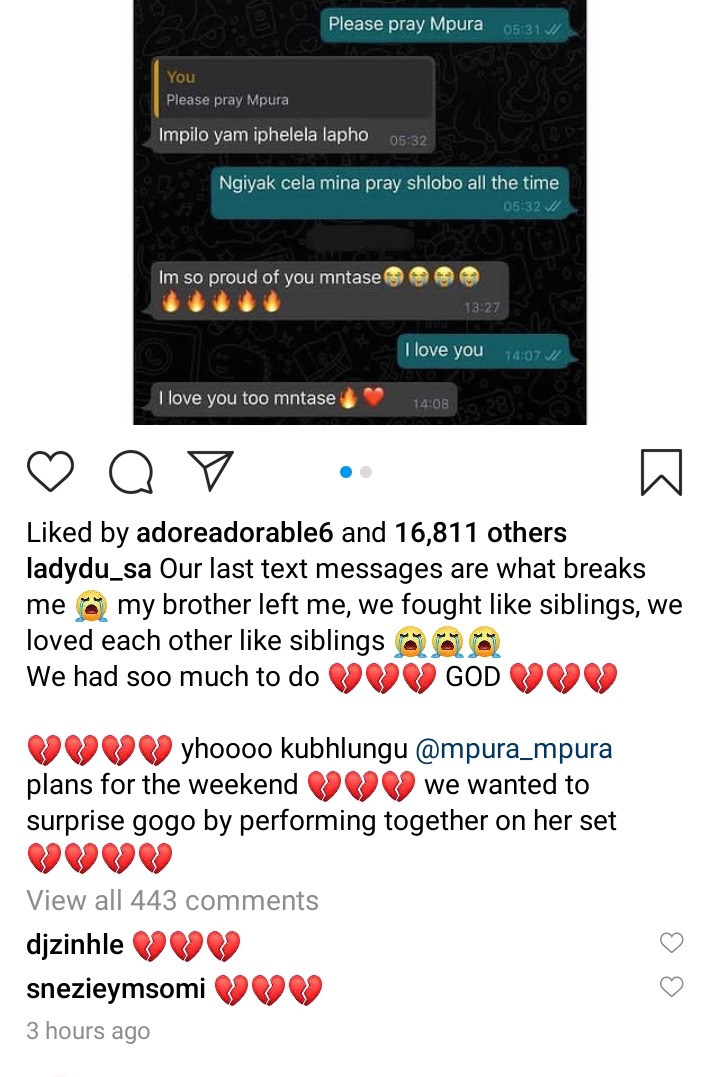Tap @mpura_mpura mention link
This screenshot has width=720, height=1077.
(x=514, y=749)
